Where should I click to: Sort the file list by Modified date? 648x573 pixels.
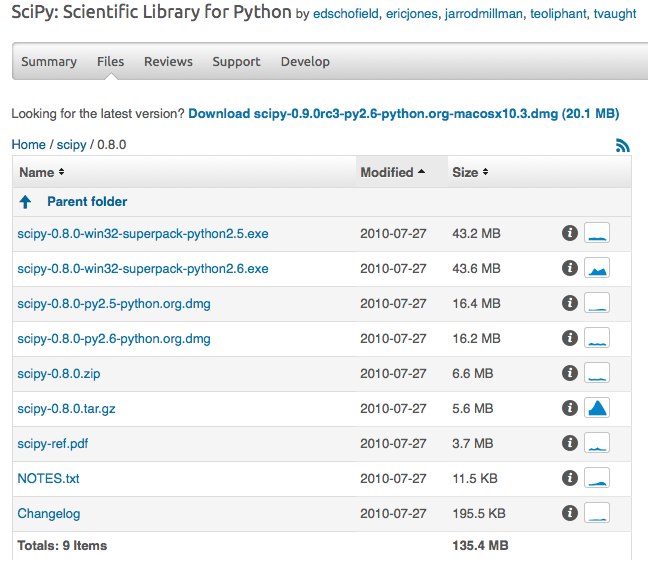coord(393,172)
